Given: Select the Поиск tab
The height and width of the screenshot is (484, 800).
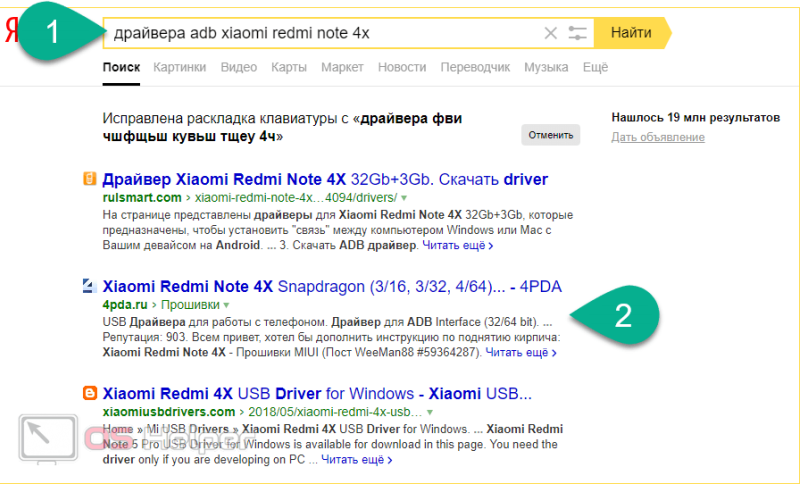Looking at the screenshot, I should pos(121,67).
